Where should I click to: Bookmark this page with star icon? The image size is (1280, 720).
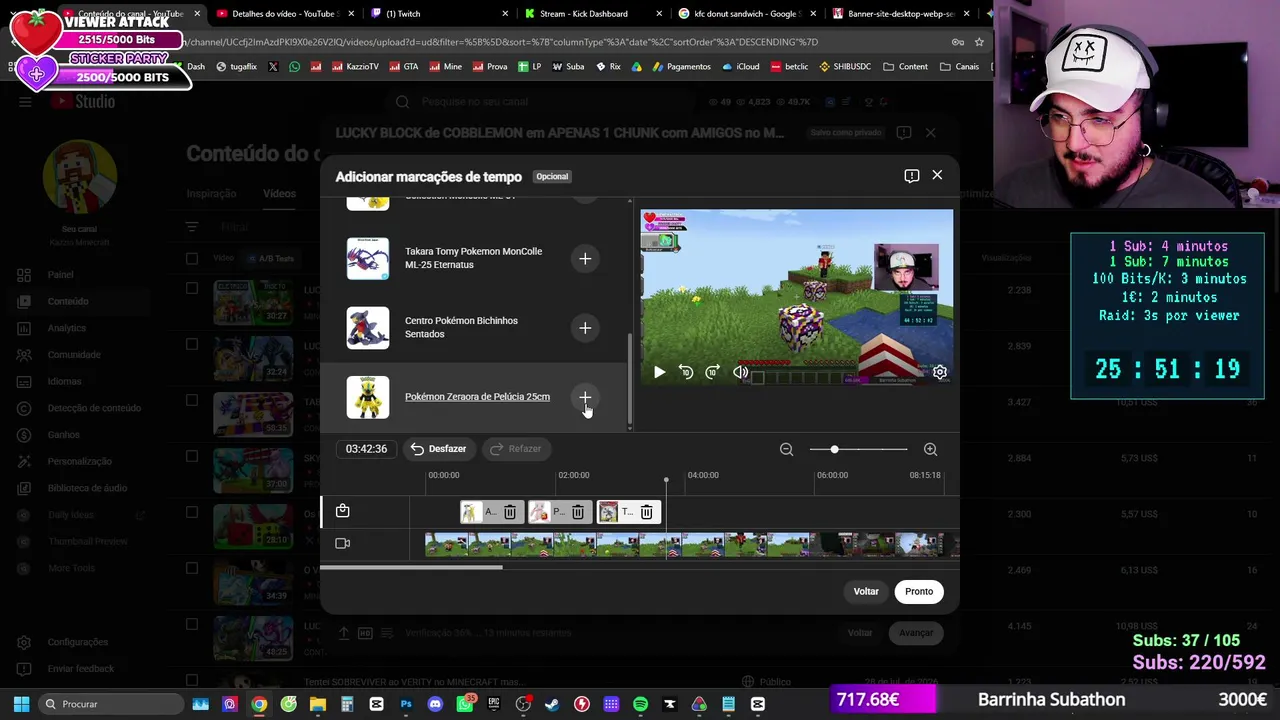click(x=979, y=42)
